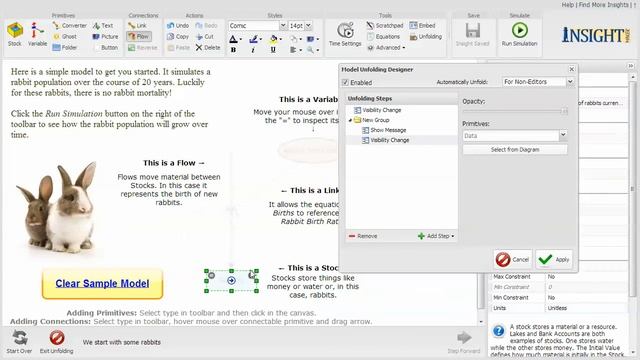Image resolution: width=640 pixels, height=360 pixels.
Task: Toggle bold formatting
Action: click(233, 50)
